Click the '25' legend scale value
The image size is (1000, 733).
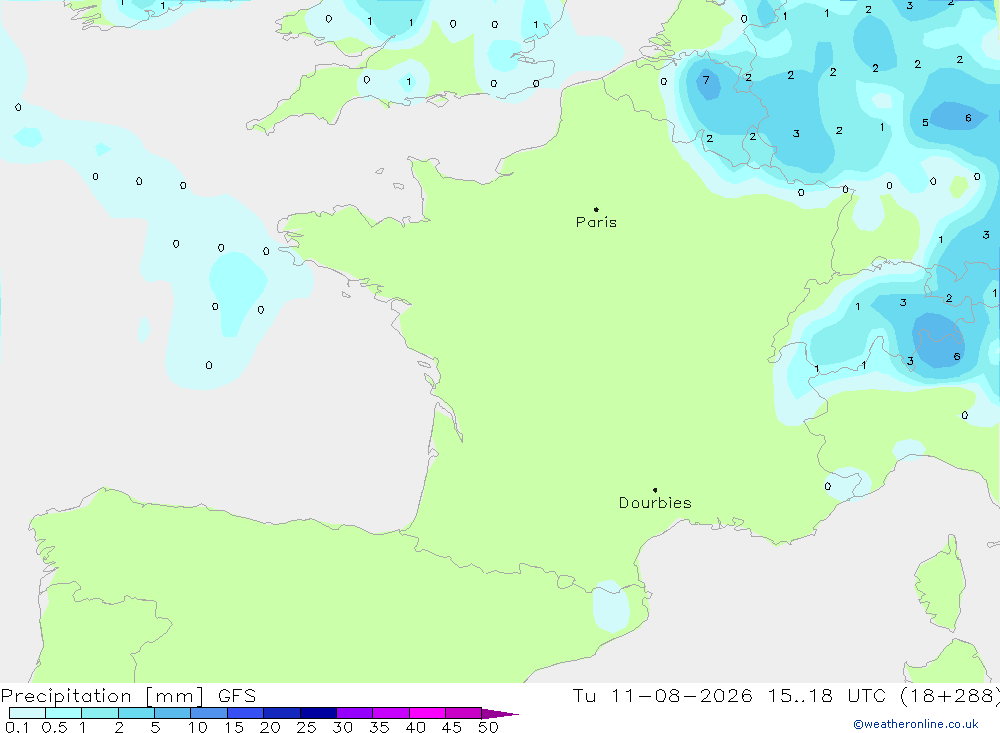point(306,727)
